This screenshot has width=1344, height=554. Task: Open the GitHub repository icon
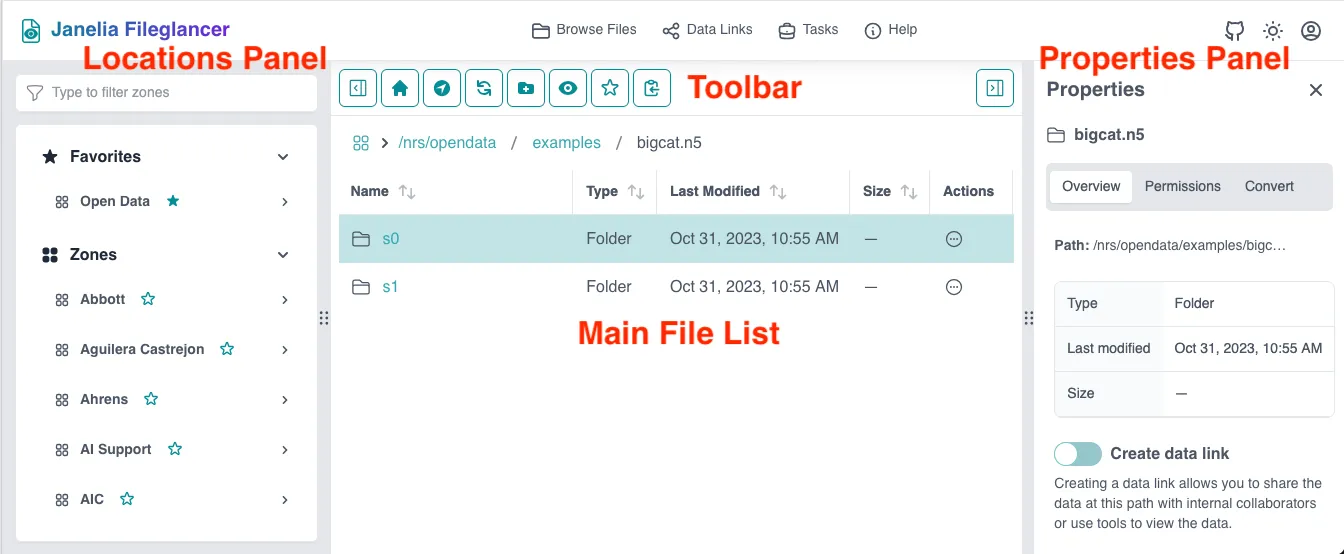pos(1235,30)
